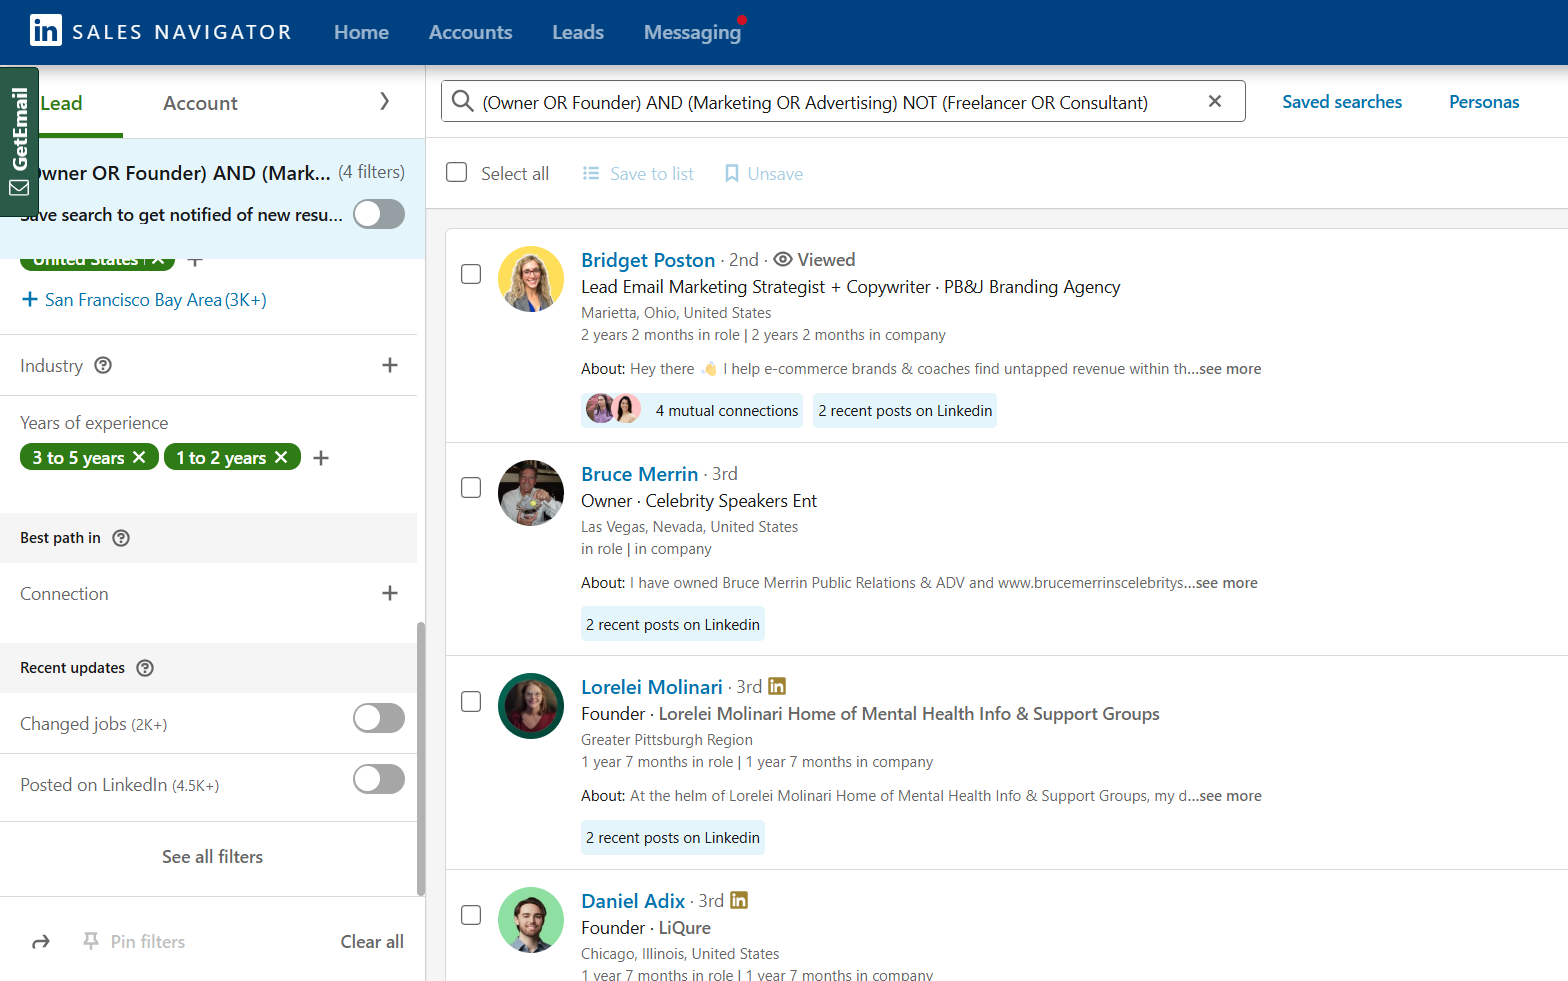
Task: Open Bruce Merrin's profile name link
Action: coord(639,474)
